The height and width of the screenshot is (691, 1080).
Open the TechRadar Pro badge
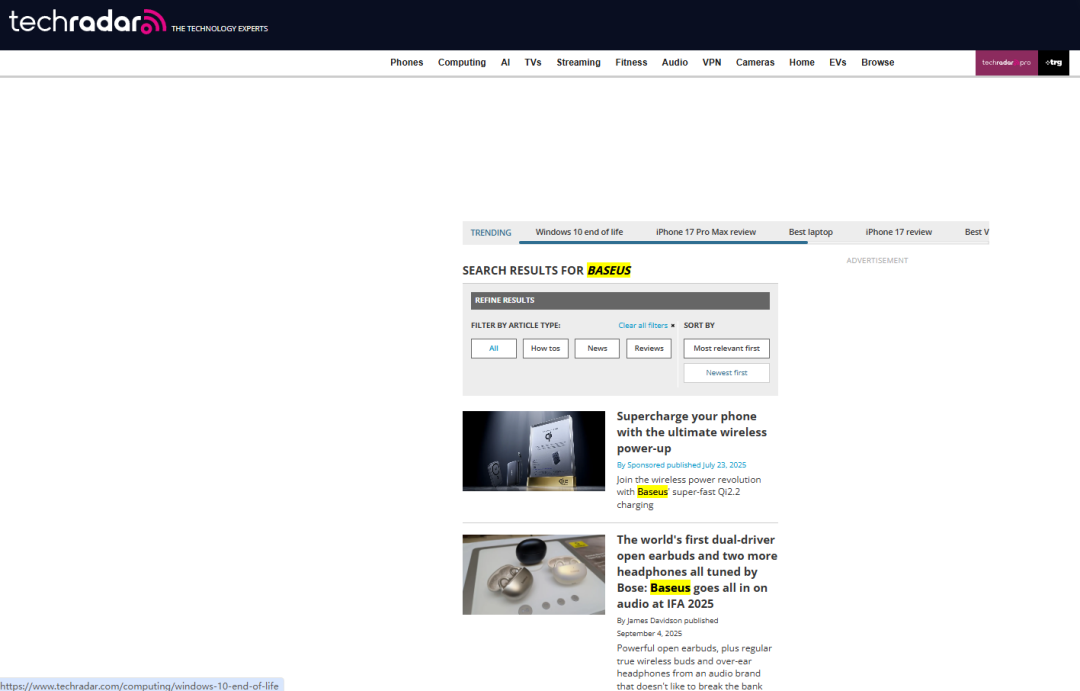tap(1006, 62)
